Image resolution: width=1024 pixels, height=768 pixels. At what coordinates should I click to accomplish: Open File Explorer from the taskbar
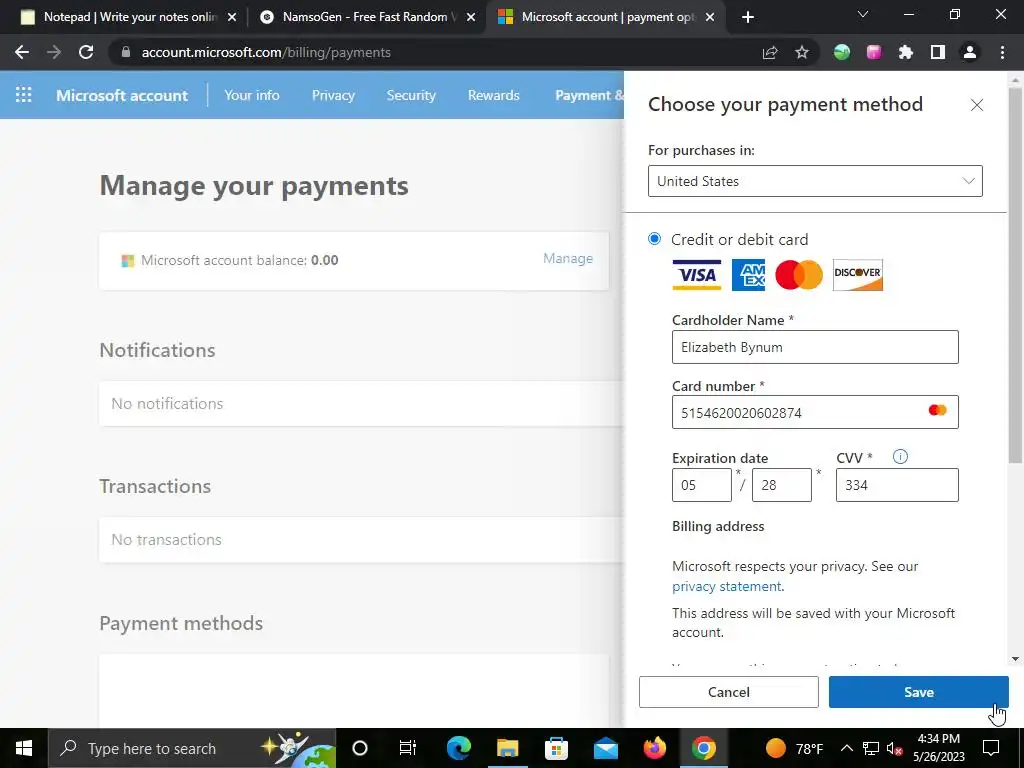click(507, 748)
